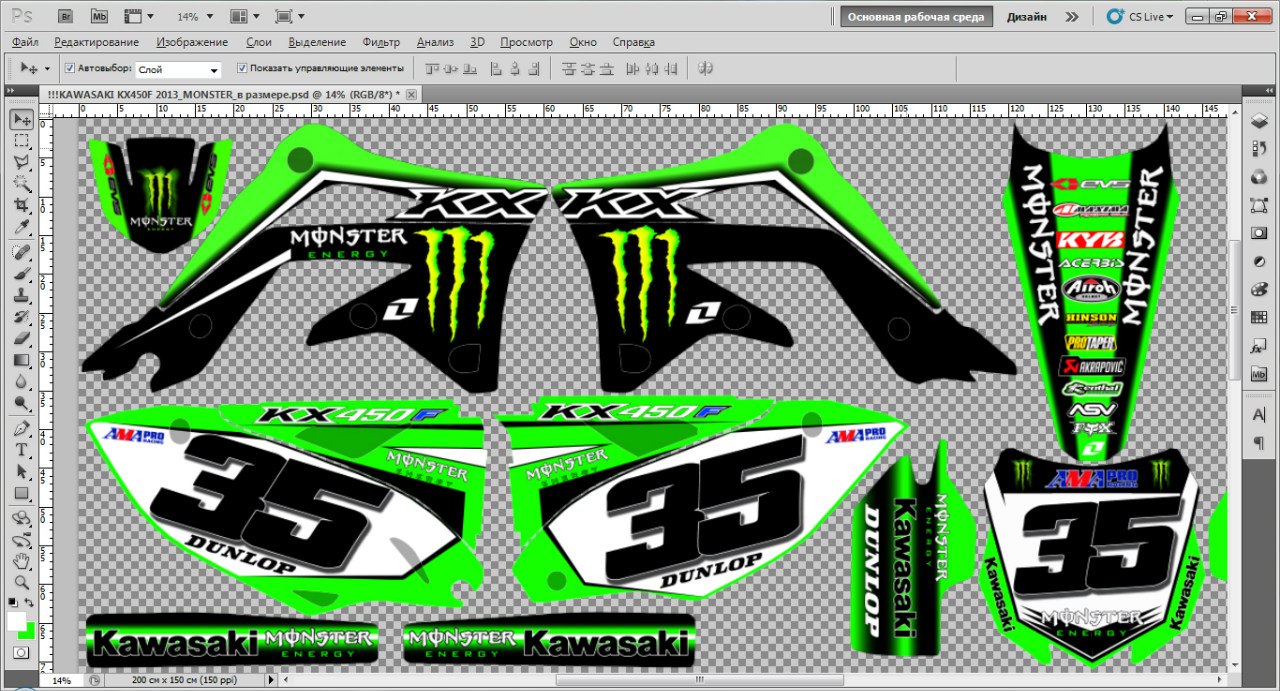This screenshot has width=1280, height=691.
Task: Toggle the Автовыбор checkbox
Action: (x=70, y=68)
